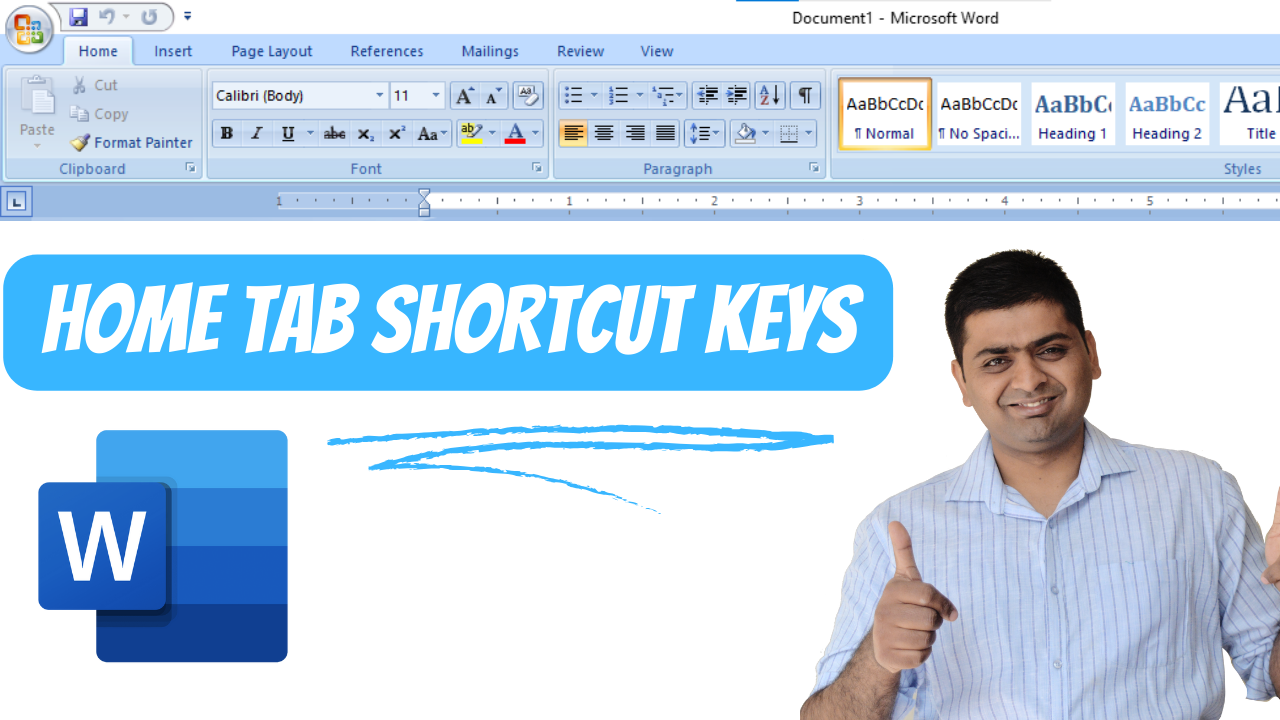Apply paragraph borders
Image resolution: width=1280 pixels, height=720 pixels.
coord(789,134)
